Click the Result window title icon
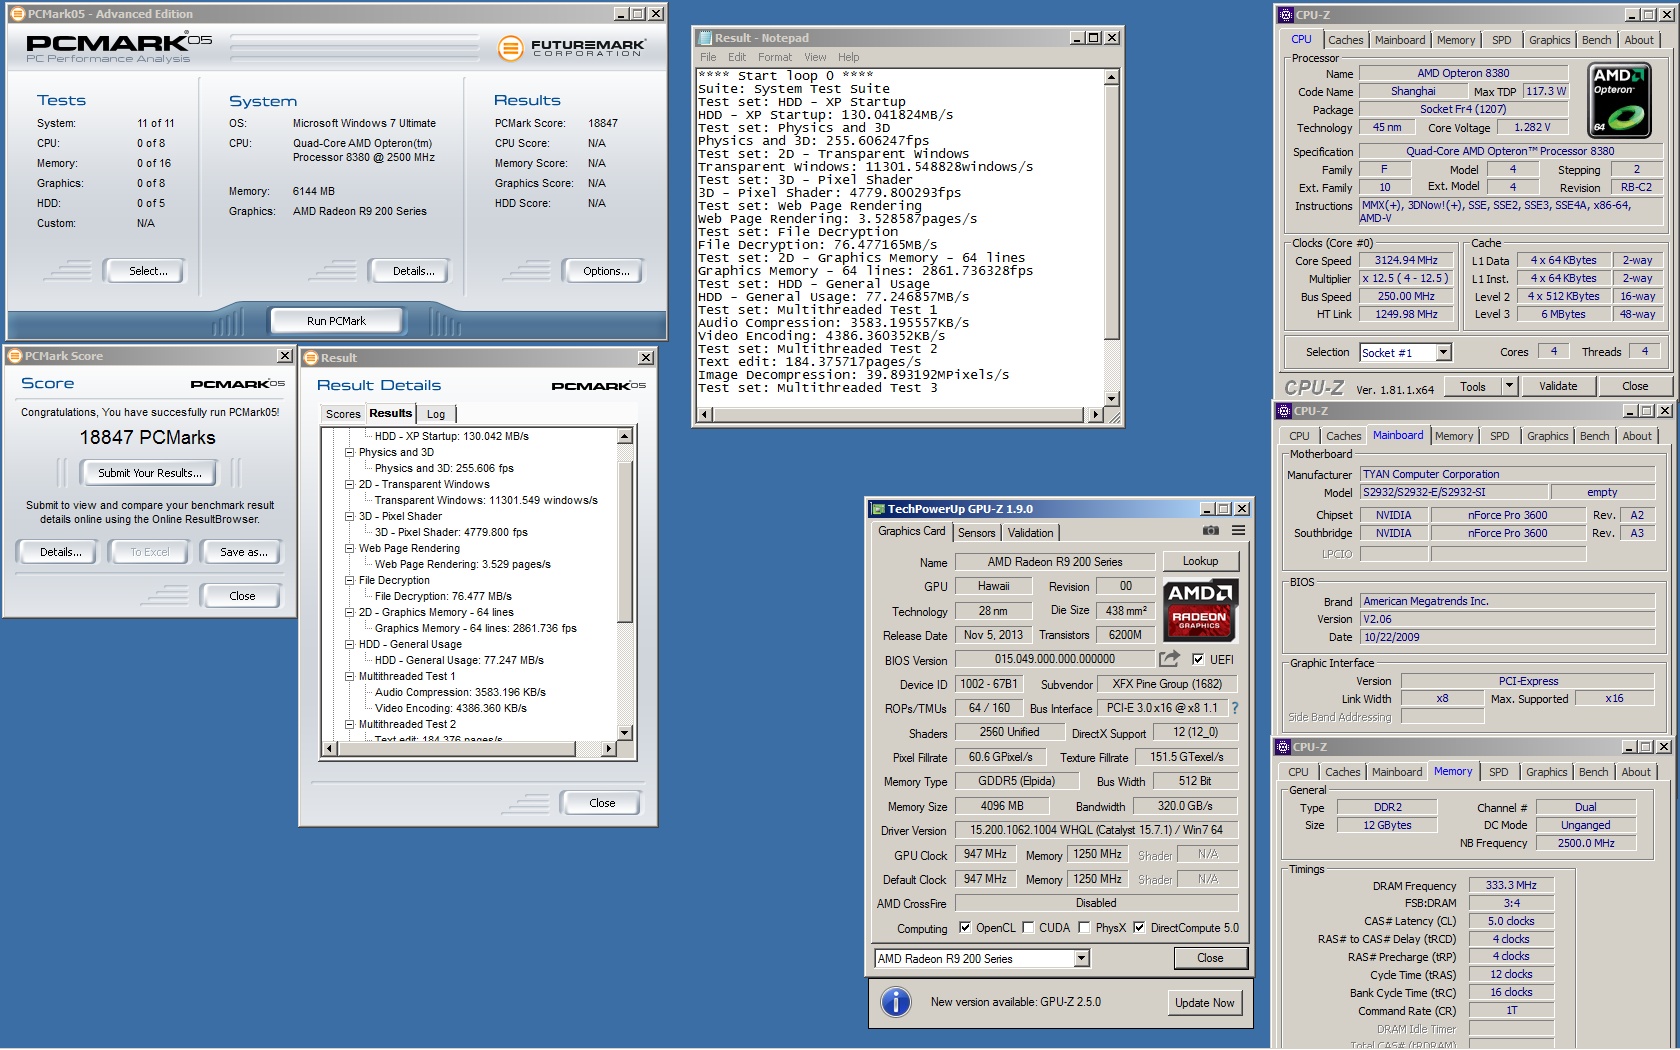This screenshot has height=1050, width=1680. tap(311, 358)
